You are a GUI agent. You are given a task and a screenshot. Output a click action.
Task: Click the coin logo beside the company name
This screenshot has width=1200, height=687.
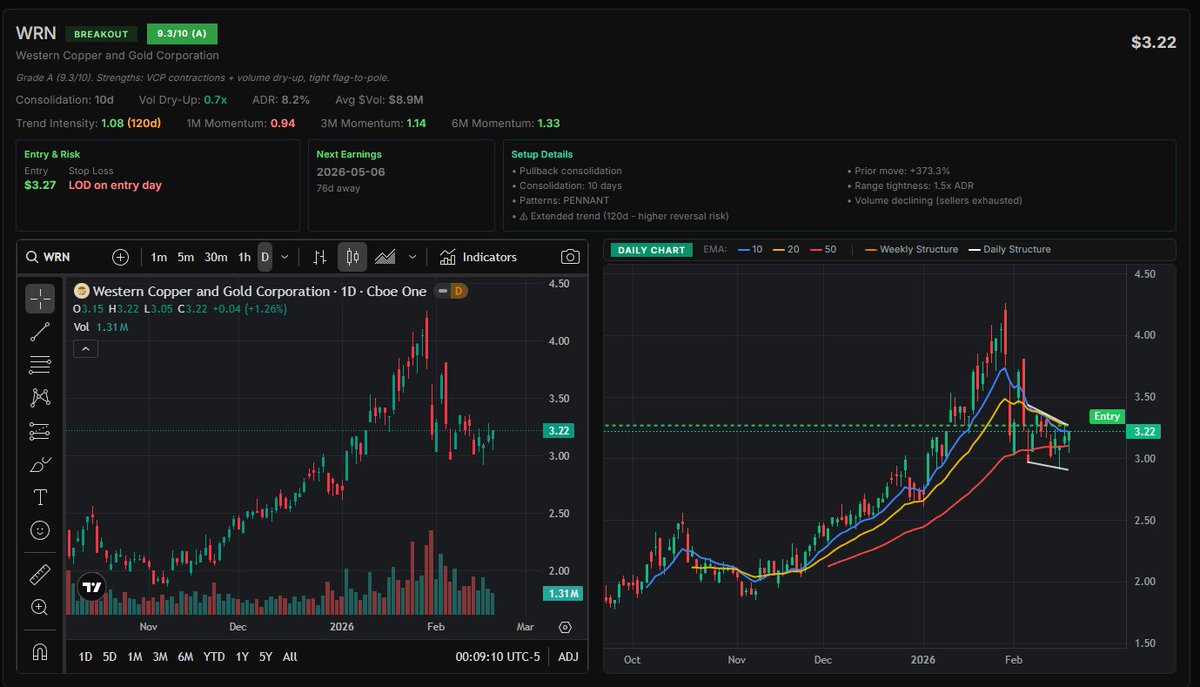pyautogui.click(x=82, y=291)
